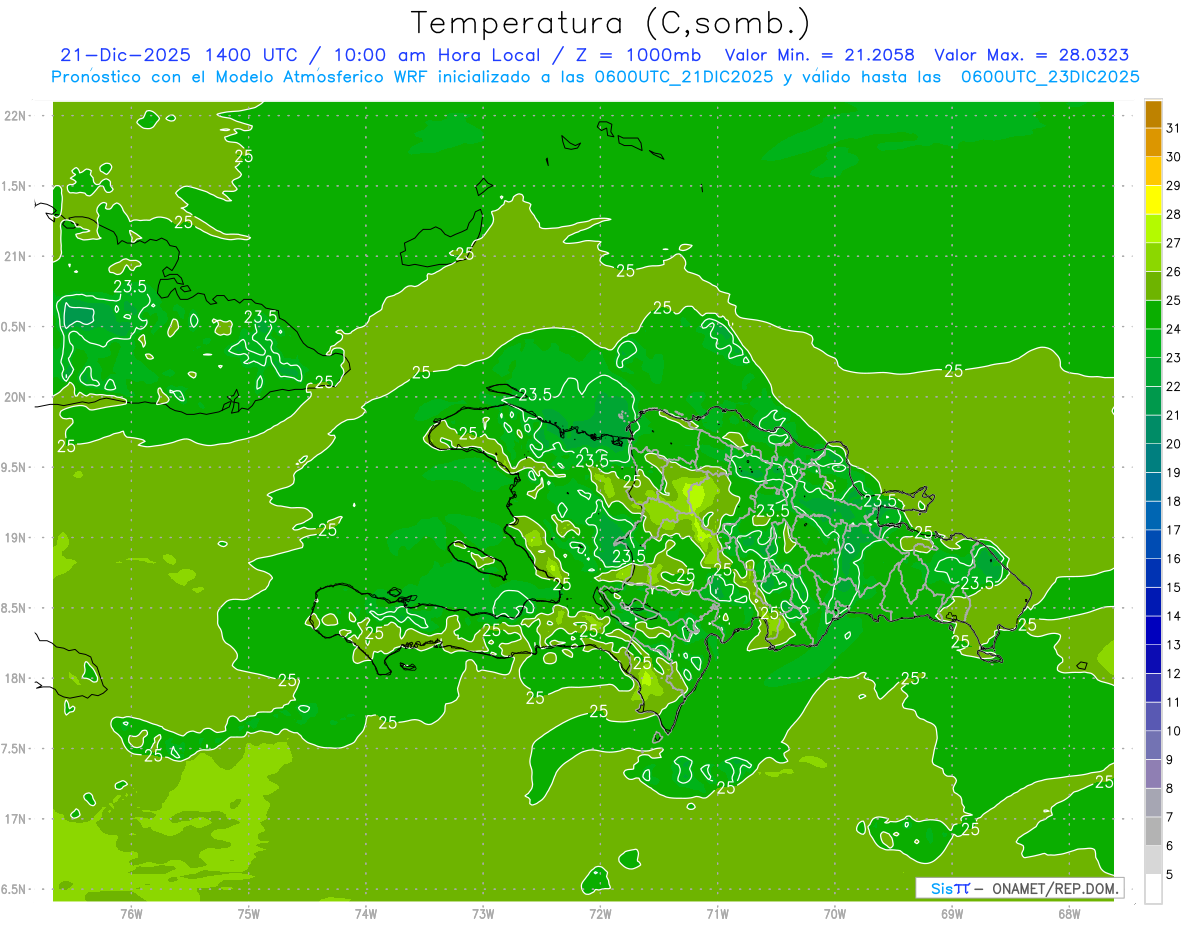Click the 22N latitude axis label

[16, 116]
